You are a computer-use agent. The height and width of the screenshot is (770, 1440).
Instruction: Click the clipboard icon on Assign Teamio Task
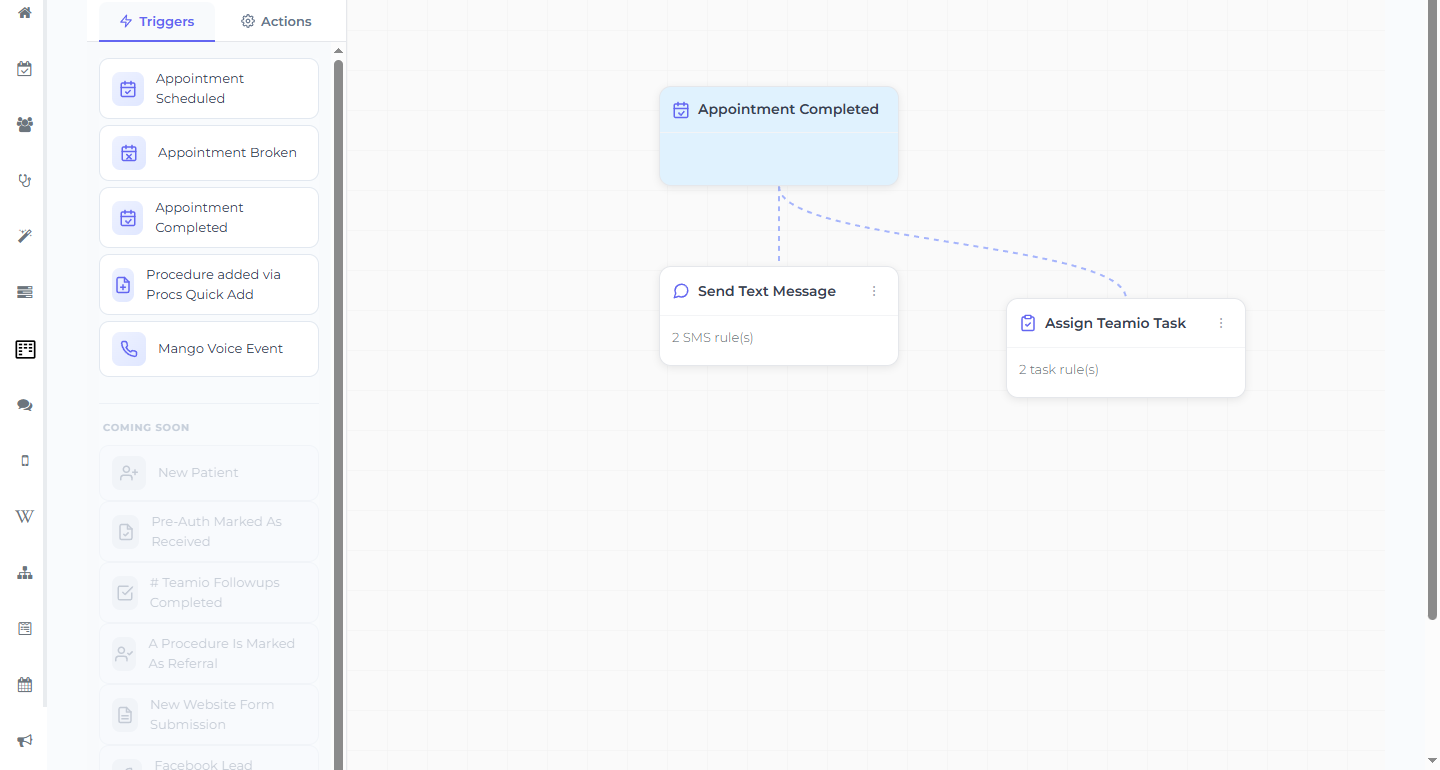click(1028, 323)
